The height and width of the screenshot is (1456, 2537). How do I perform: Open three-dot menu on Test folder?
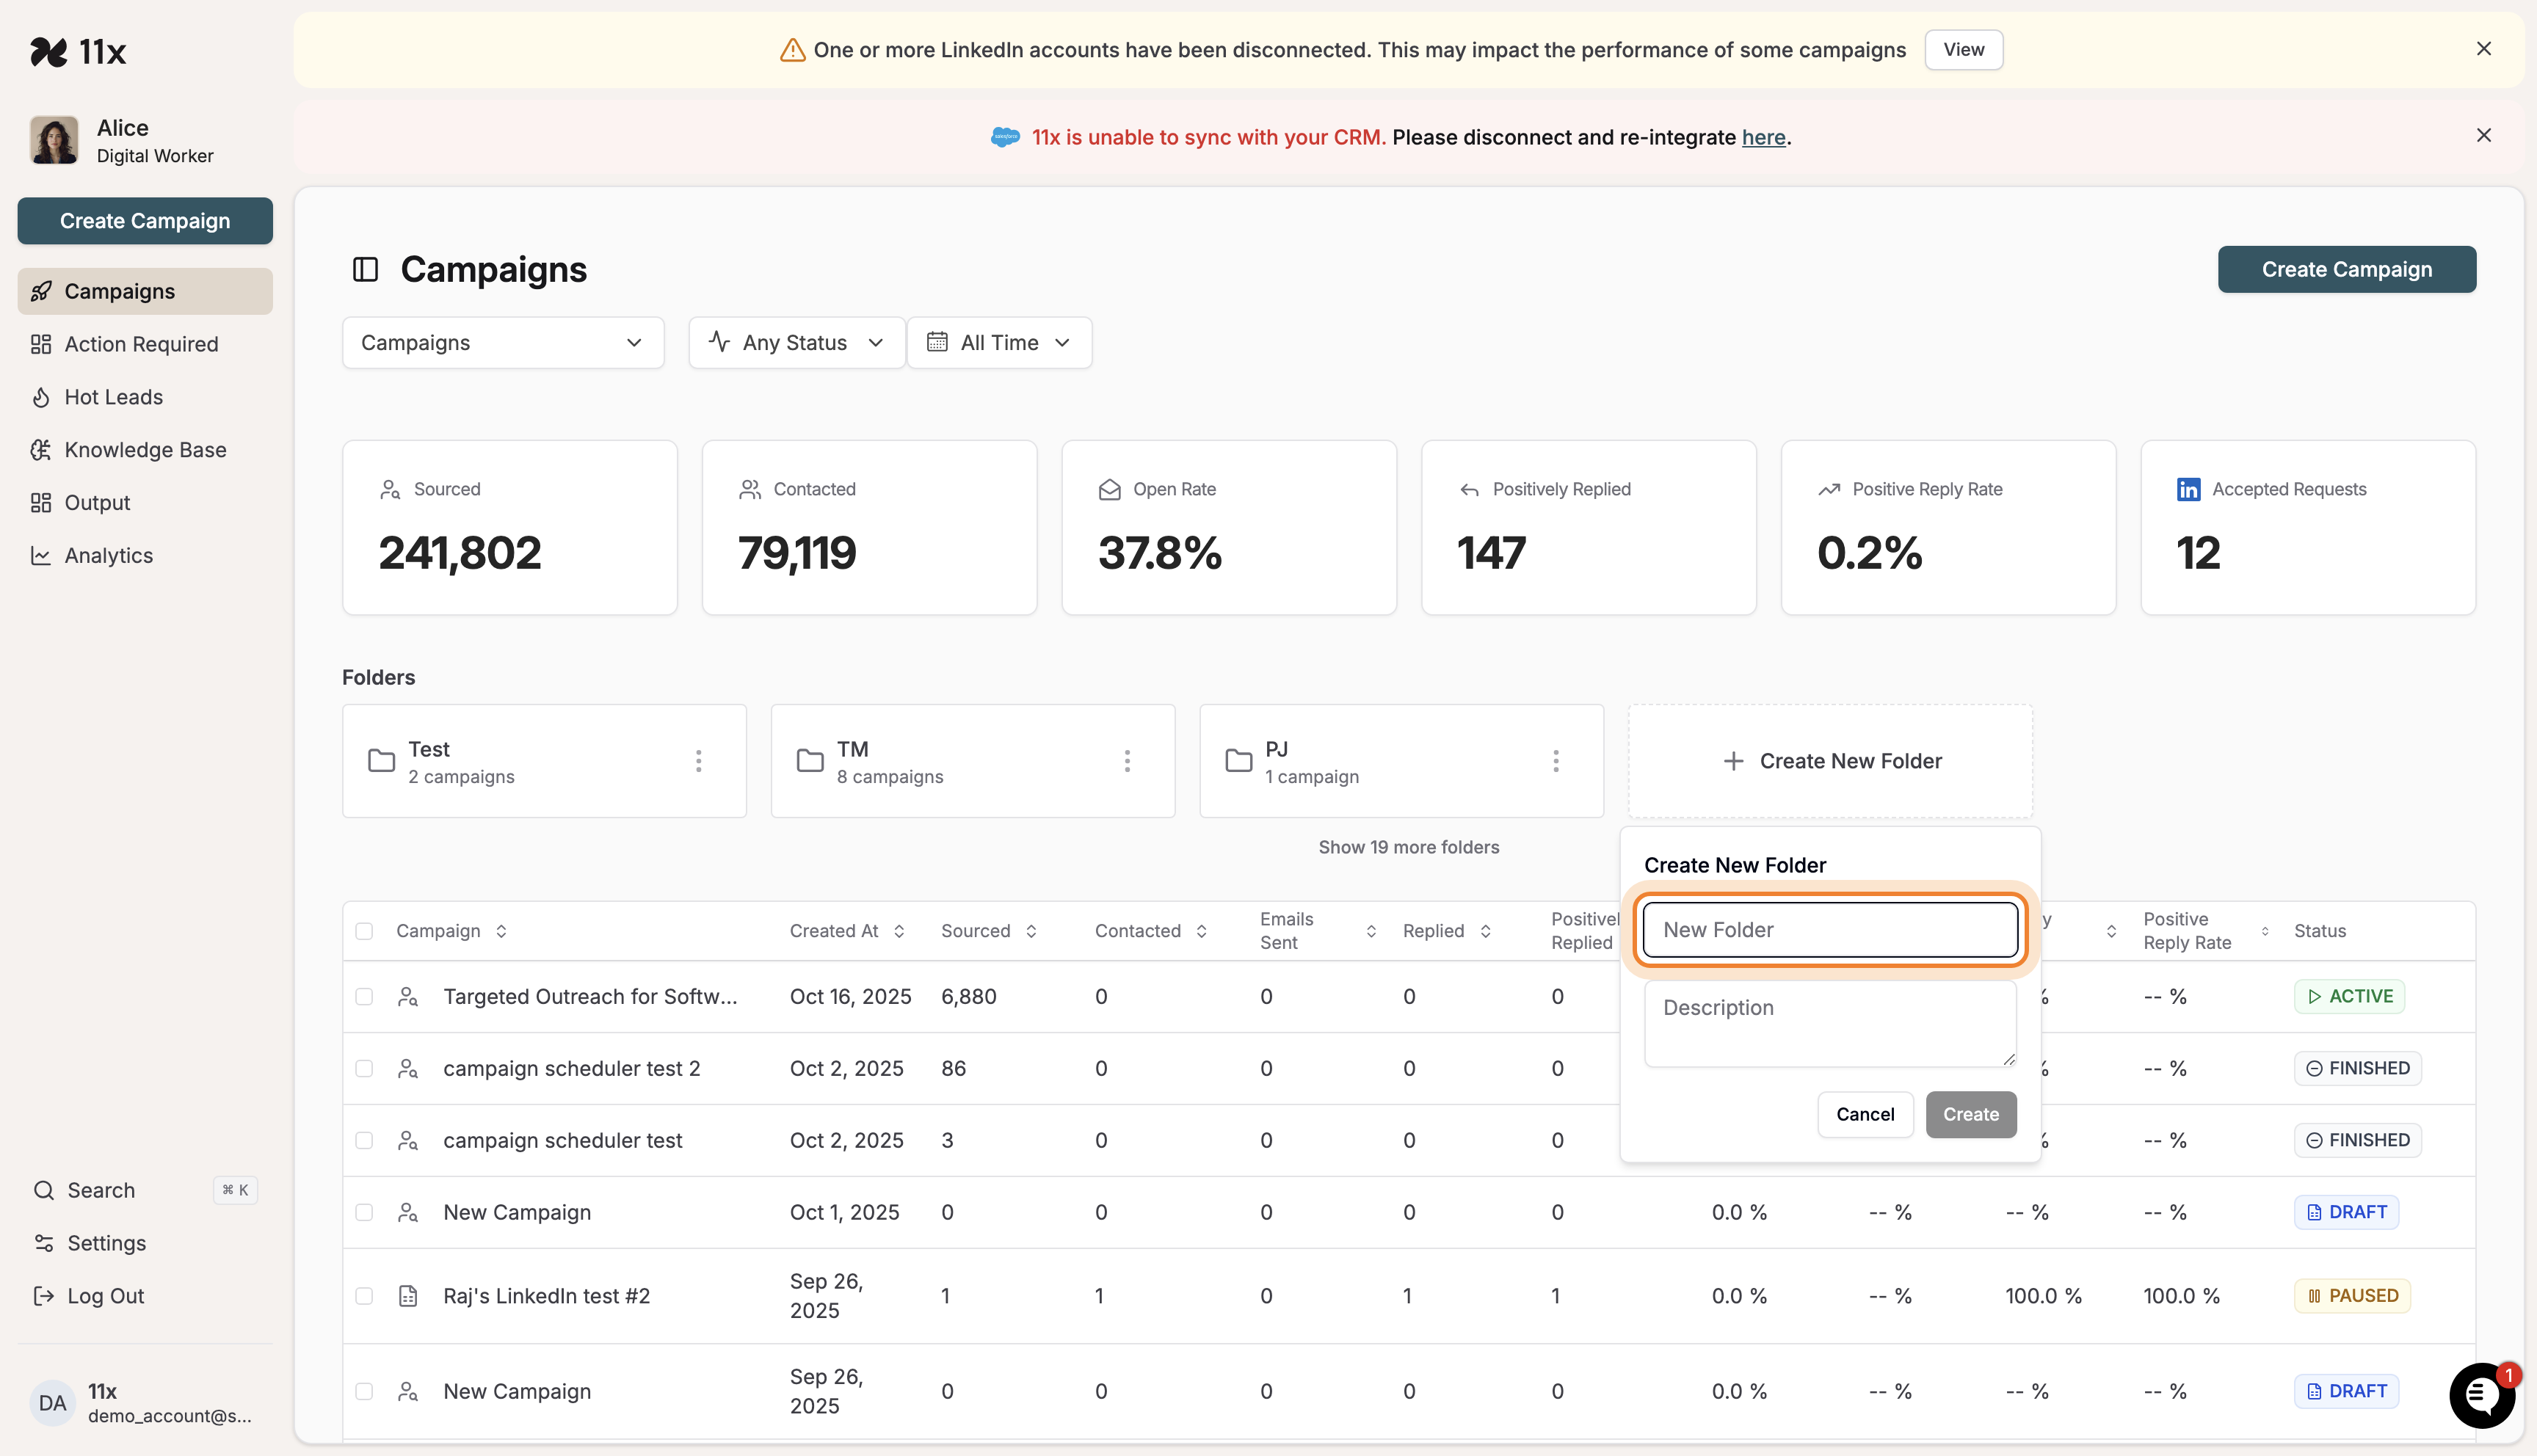698,761
